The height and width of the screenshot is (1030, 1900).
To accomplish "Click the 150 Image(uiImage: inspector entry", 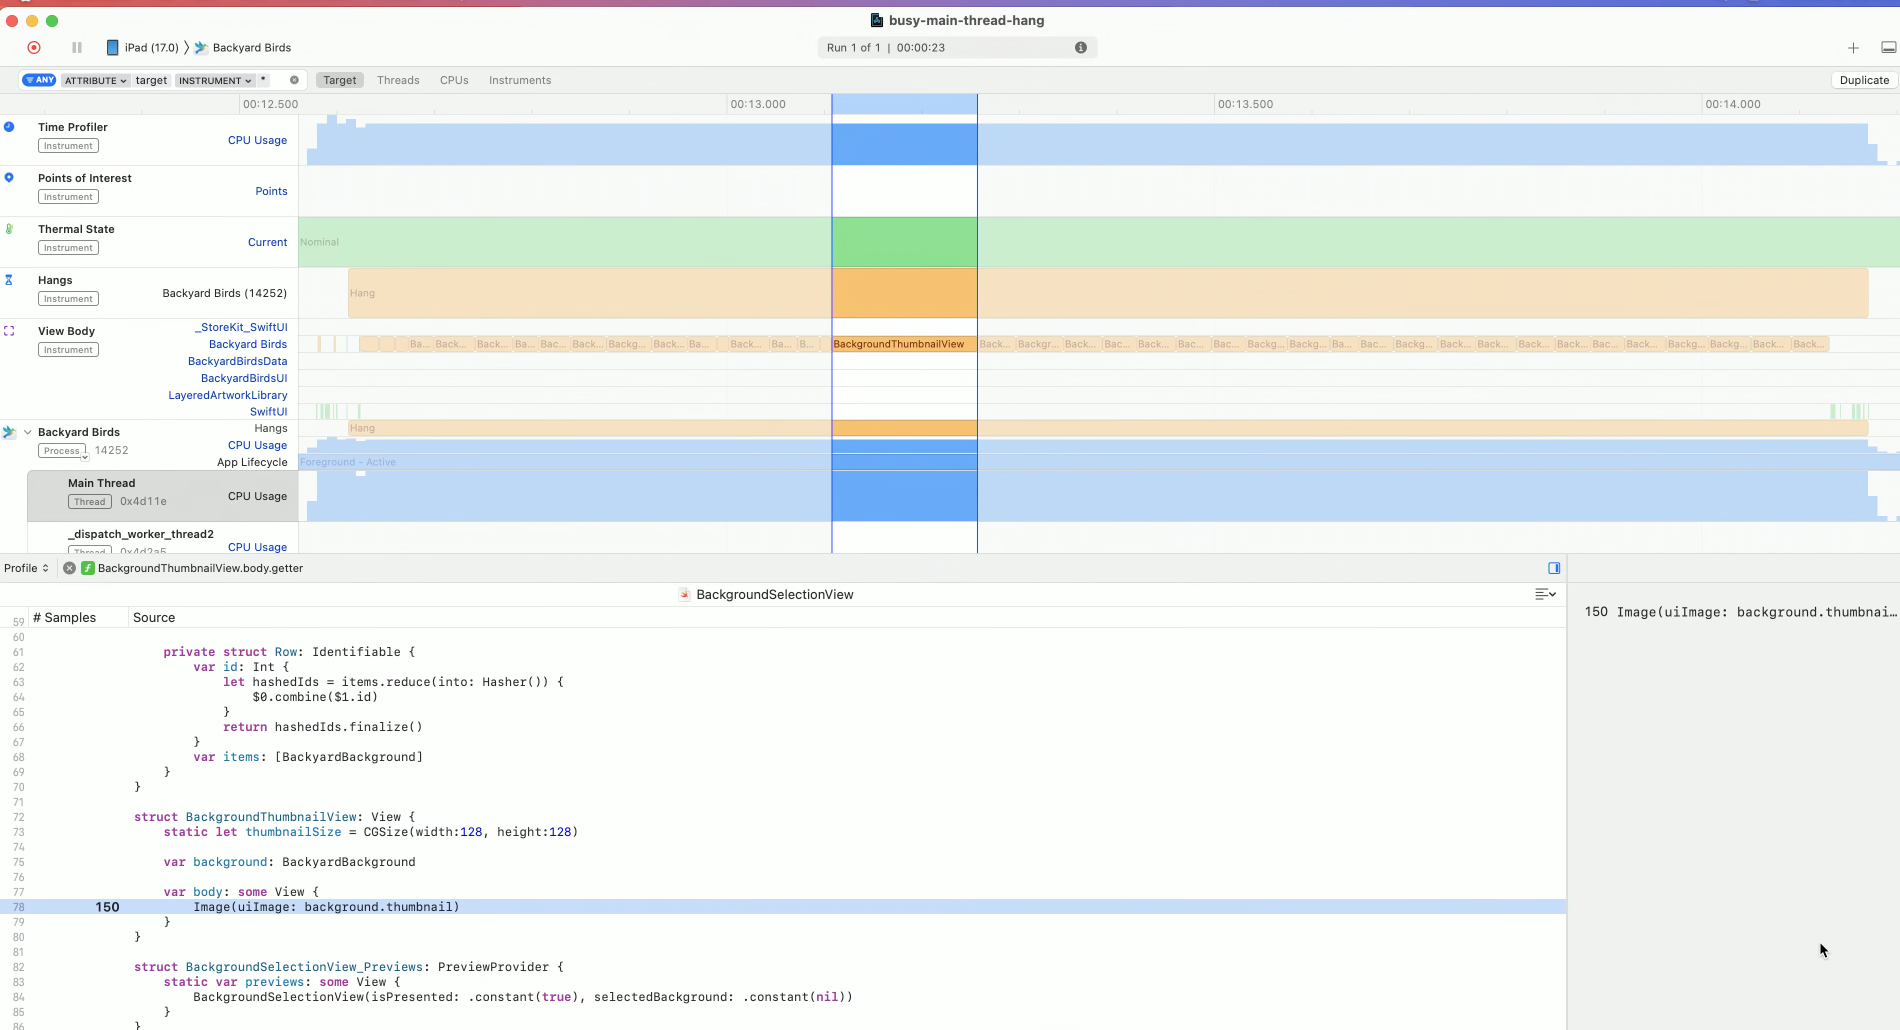I will [x=1740, y=612].
